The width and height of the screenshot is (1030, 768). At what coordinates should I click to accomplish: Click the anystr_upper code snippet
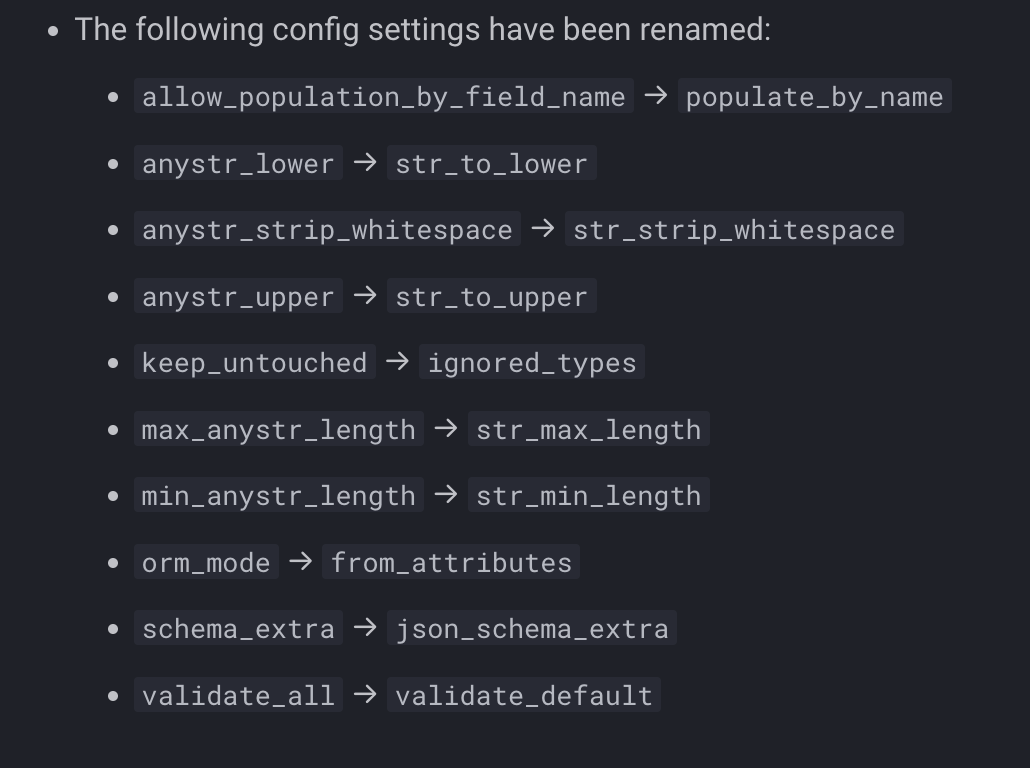(x=238, y=297)
